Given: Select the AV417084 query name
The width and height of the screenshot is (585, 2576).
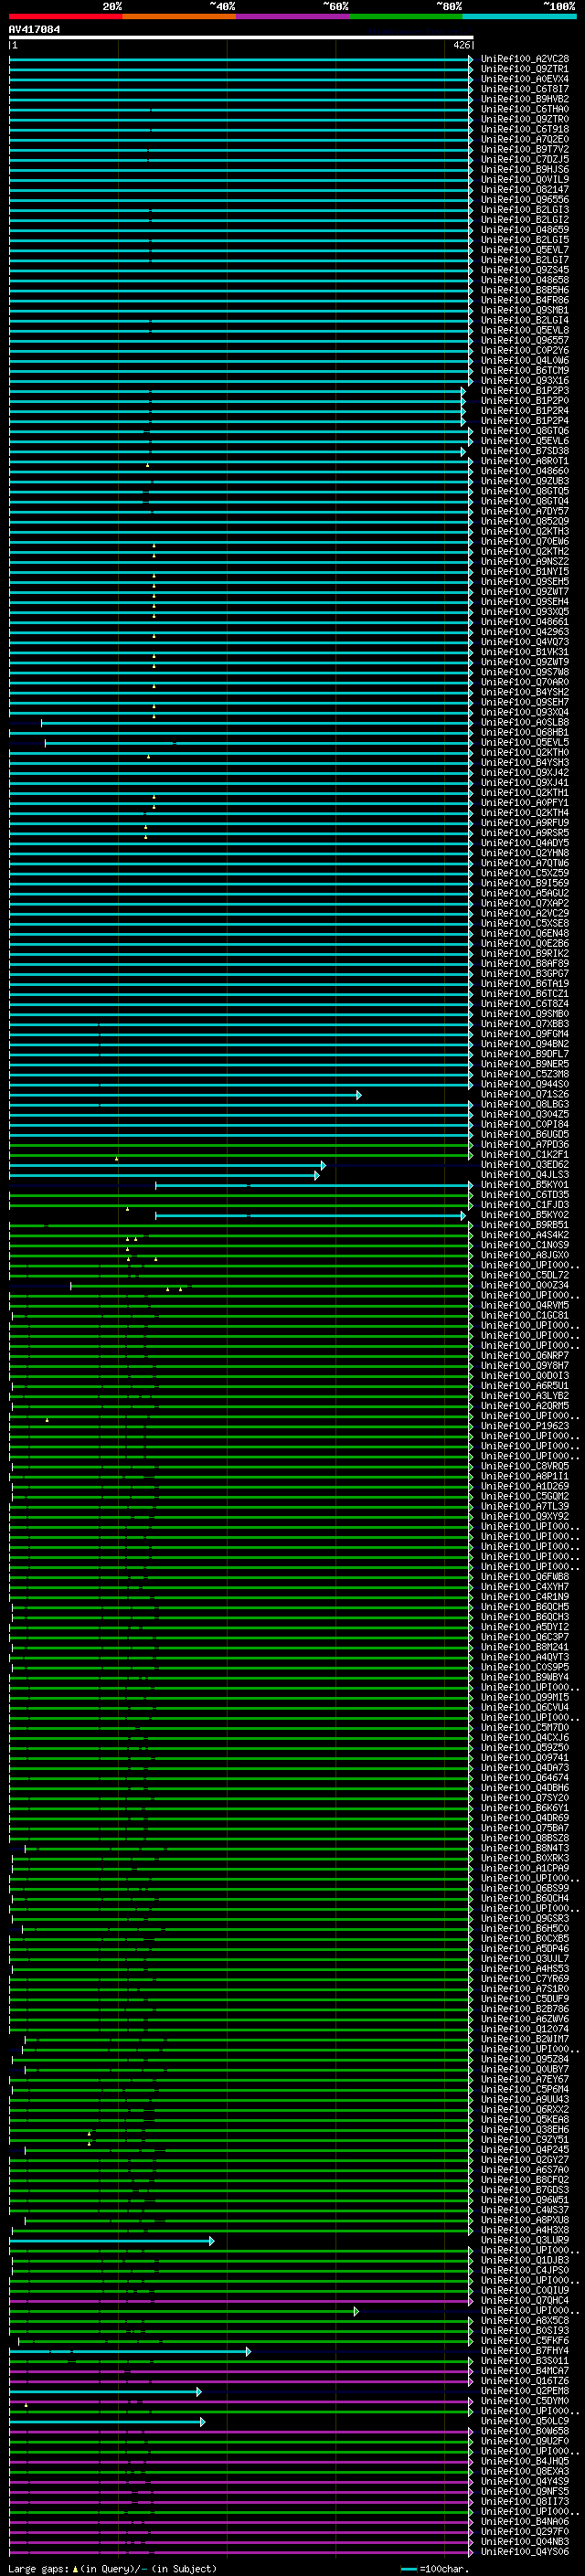Looking at the screenshot, I should (x=34, y=29).
